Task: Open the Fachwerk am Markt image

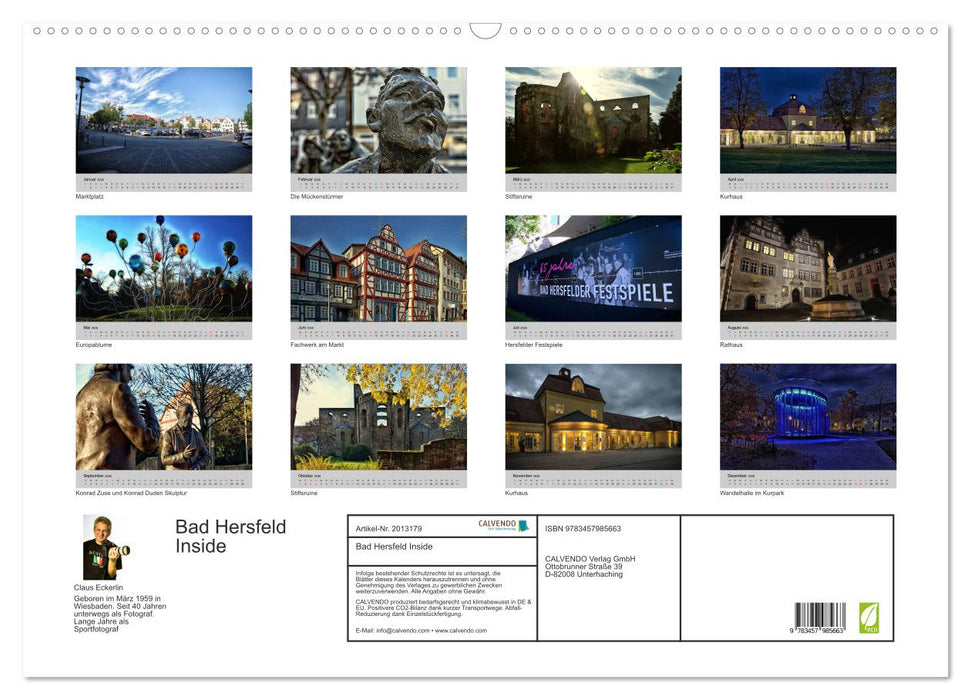Action: [x=378, y=270]
